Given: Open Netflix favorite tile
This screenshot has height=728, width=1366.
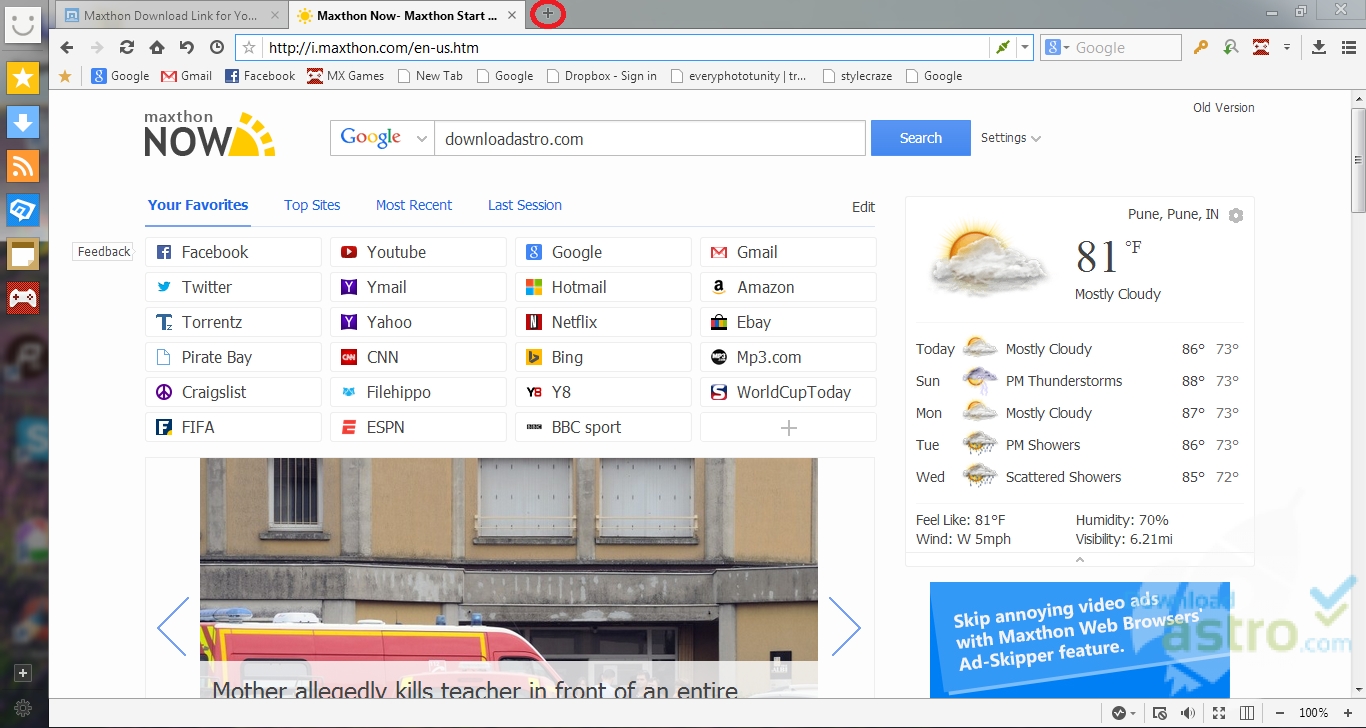Looking at the screenshot, I should click(x=603, y=322).
